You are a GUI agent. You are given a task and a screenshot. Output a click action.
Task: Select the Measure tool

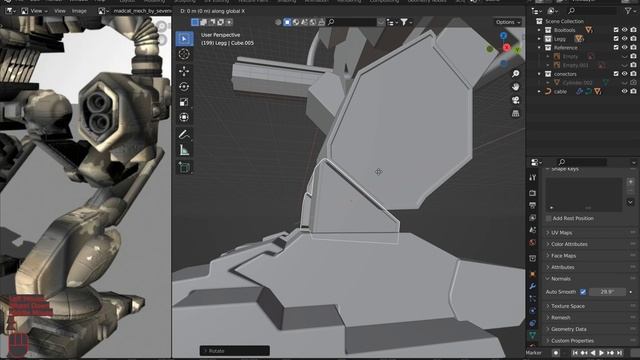(184, 150)
